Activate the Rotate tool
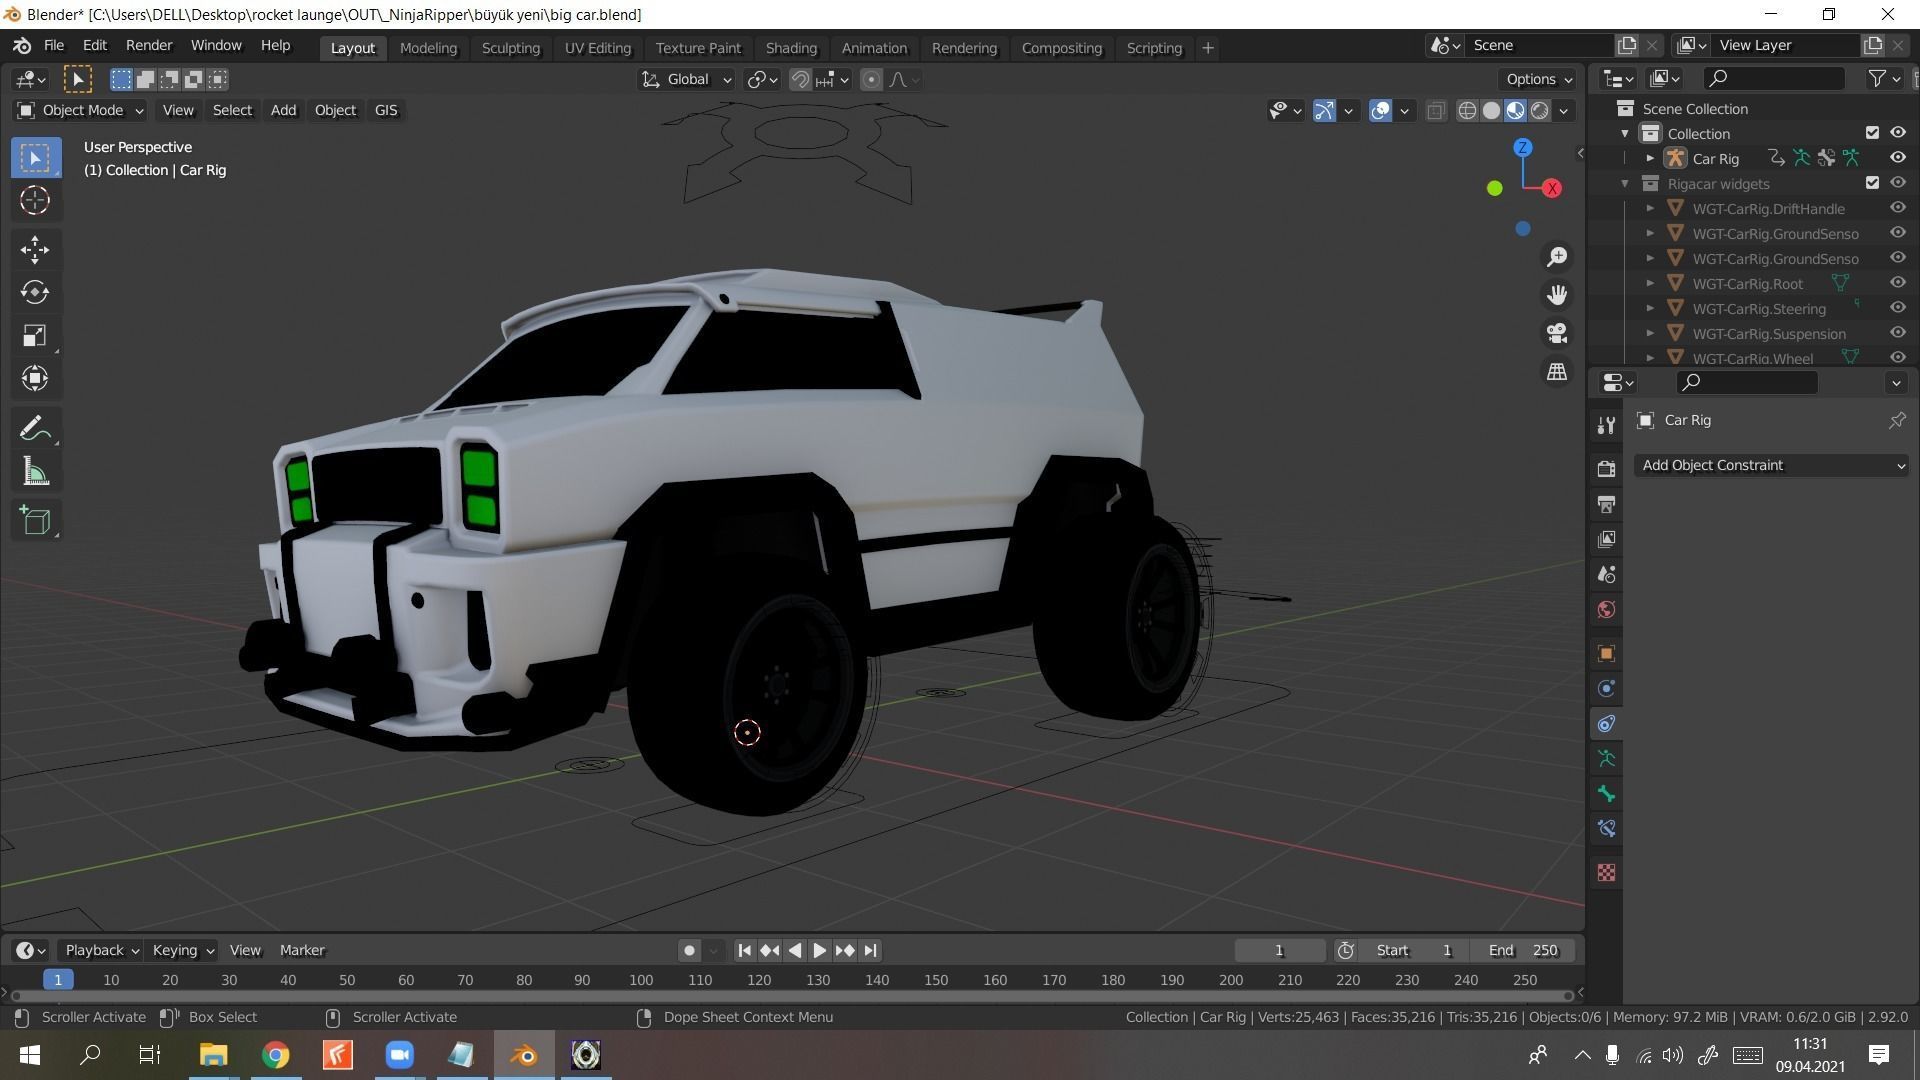 [x=35, y=292]
